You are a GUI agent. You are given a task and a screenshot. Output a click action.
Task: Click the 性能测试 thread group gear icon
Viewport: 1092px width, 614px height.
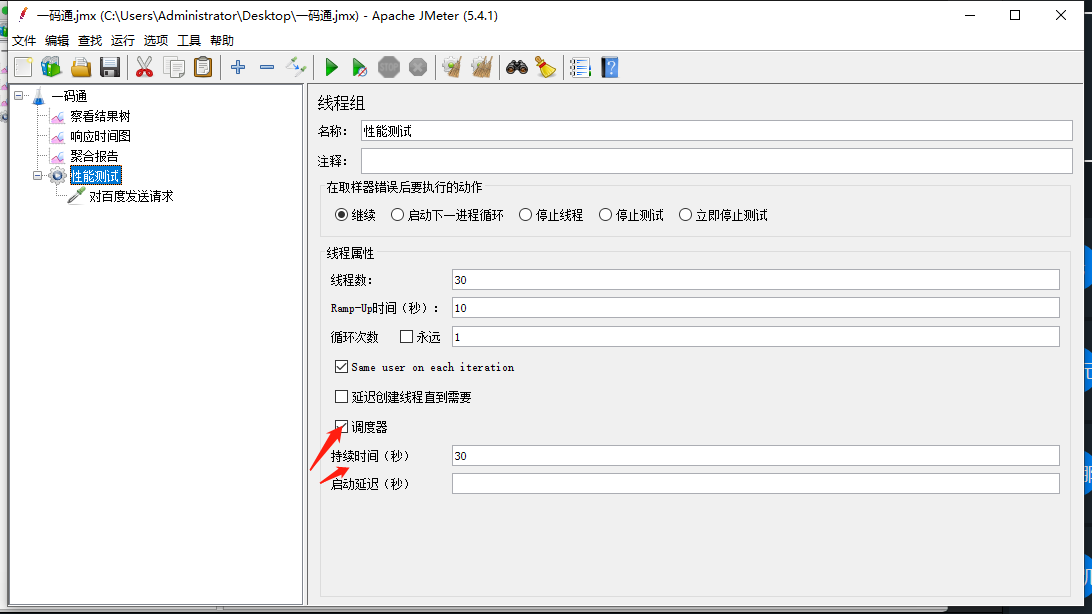[58, 176]
